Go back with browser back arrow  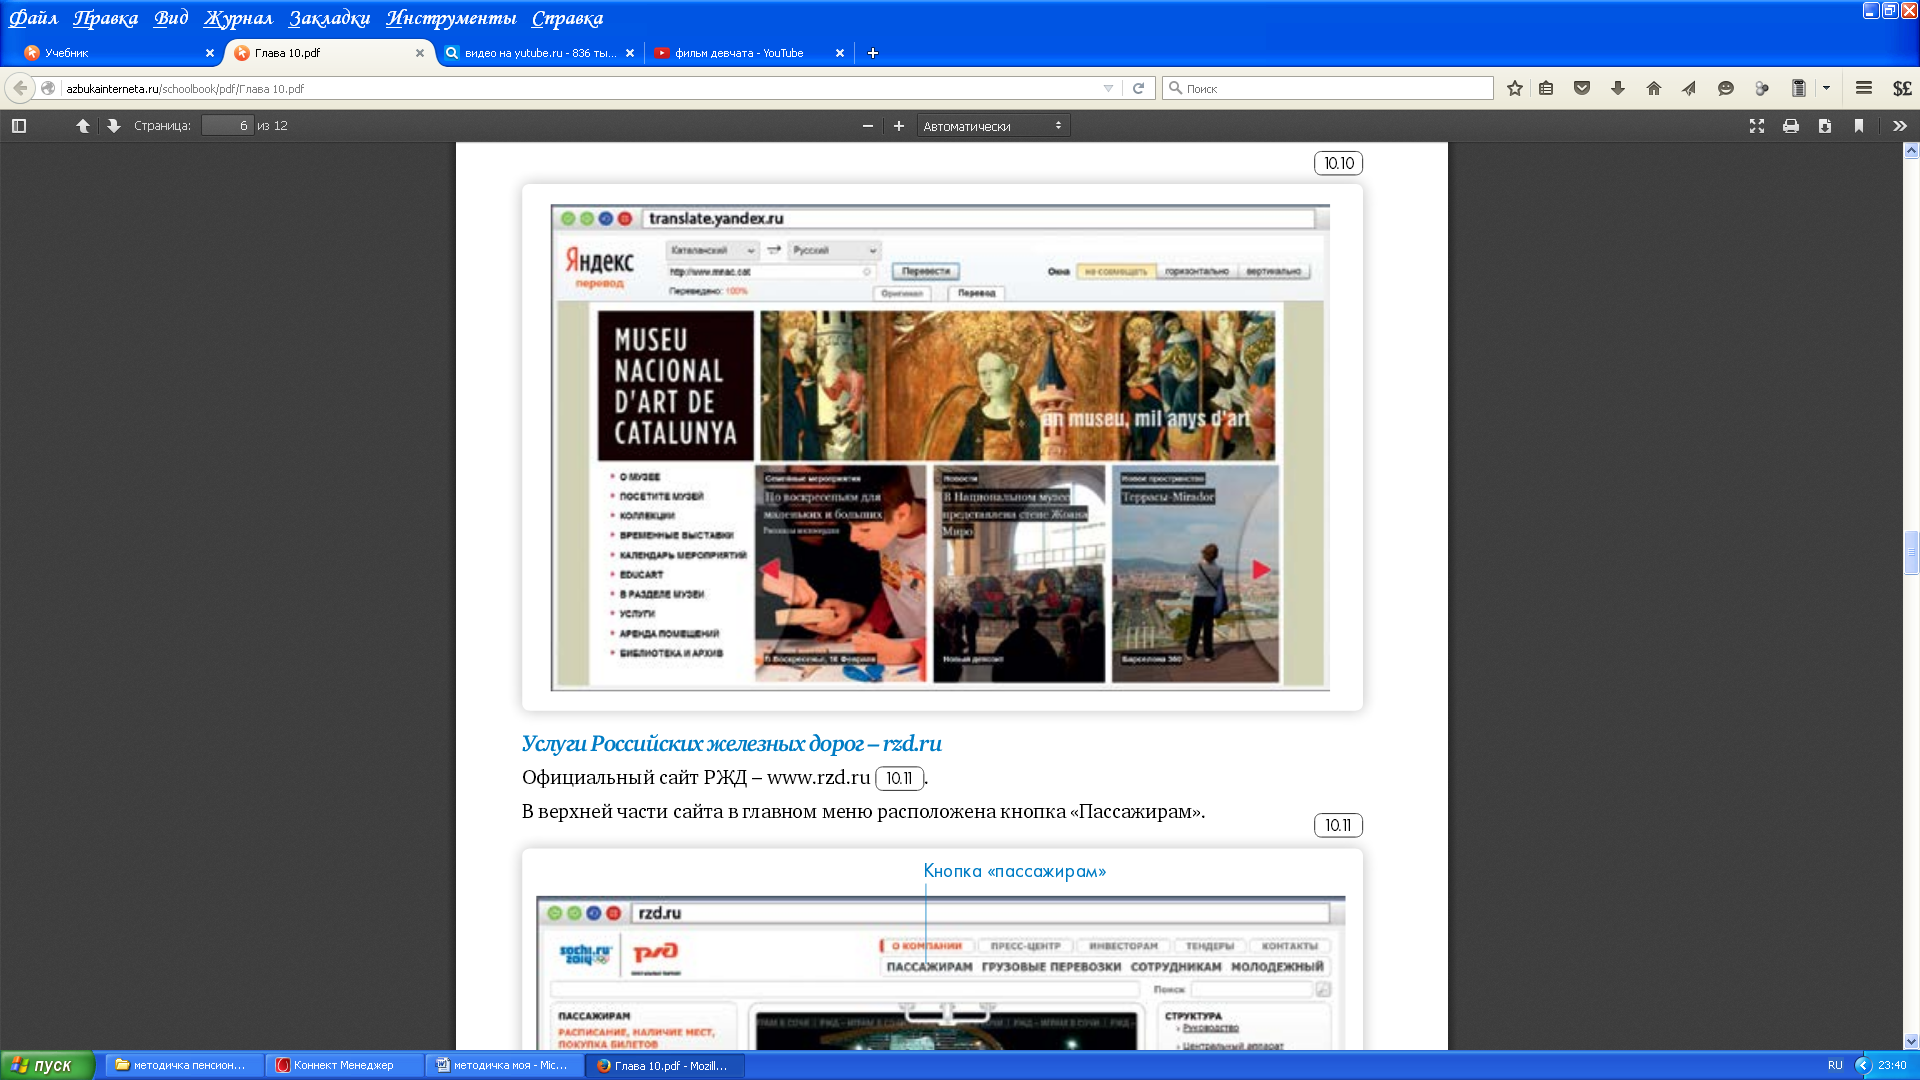[x=20, y=88]
